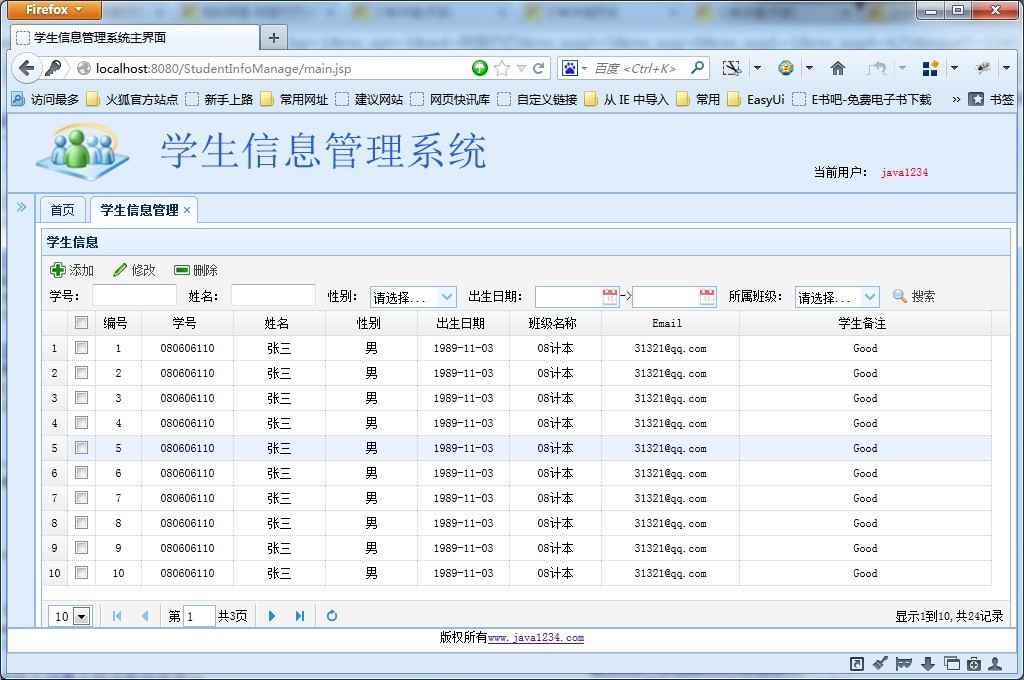Bookmark this page with star icon
This screenshot has height=680, width=1024.
[502, 68]
